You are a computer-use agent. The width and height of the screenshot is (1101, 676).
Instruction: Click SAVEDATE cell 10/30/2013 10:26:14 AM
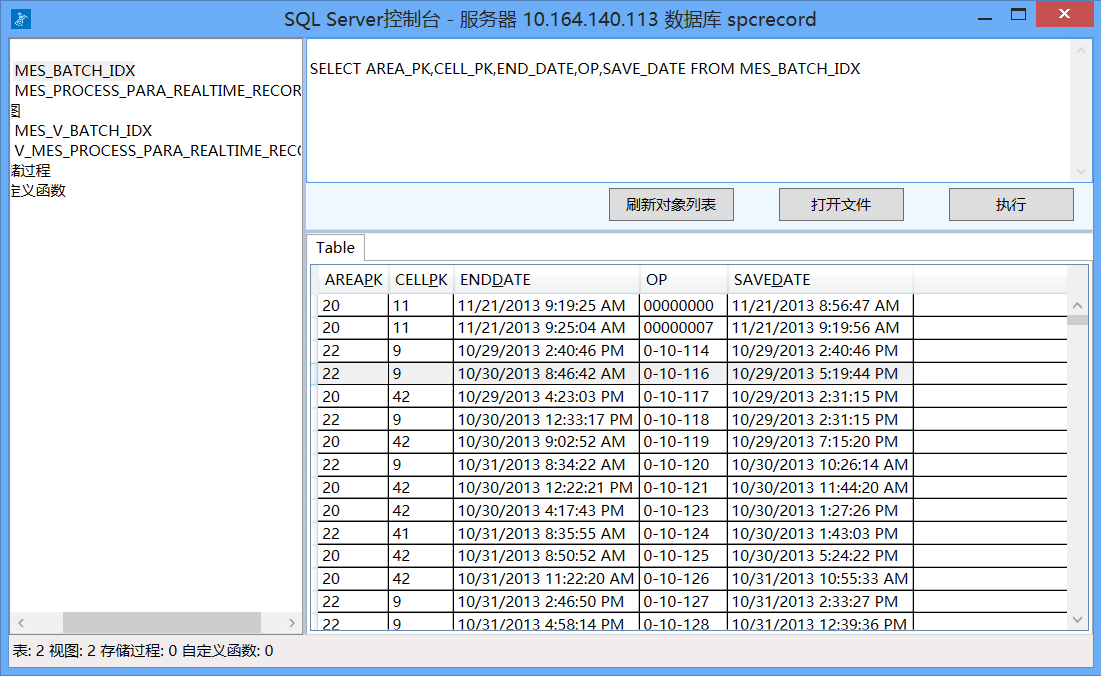click(x=820, y=465)
